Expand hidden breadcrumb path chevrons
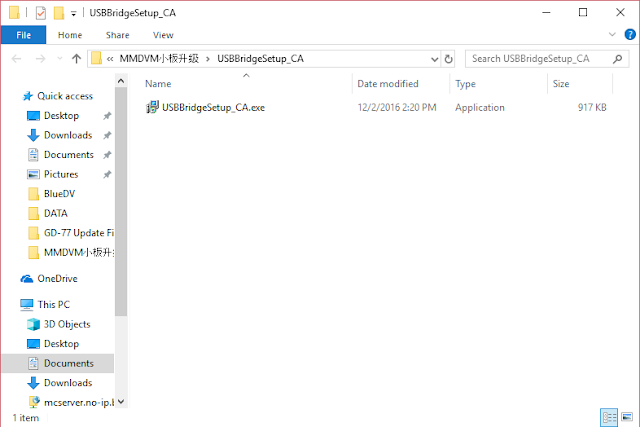Viewport: 640px width, 427px height. click(110, 59)
